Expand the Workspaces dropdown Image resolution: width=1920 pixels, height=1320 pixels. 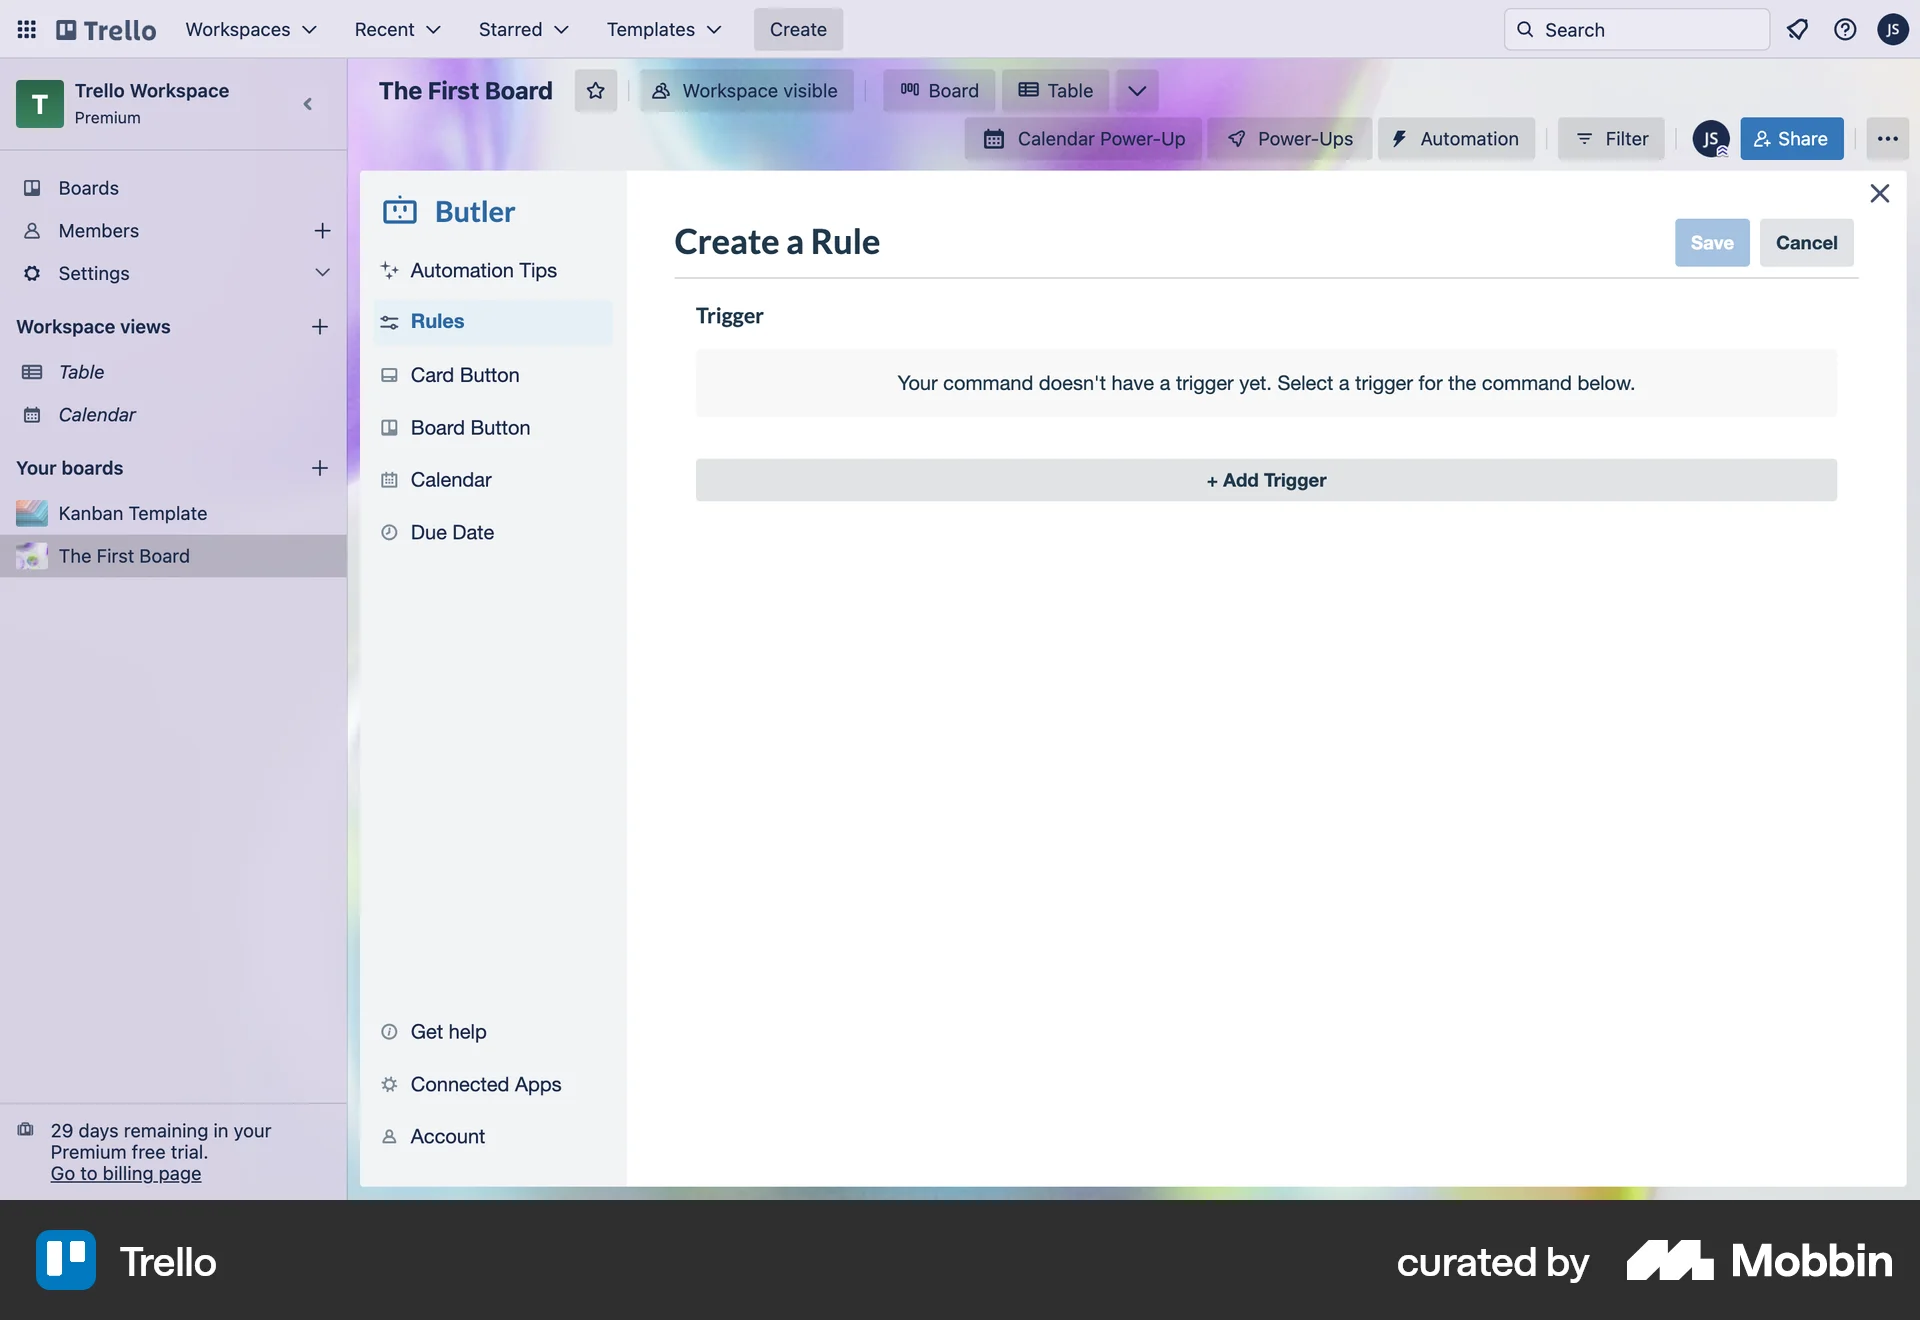[251, 29]
